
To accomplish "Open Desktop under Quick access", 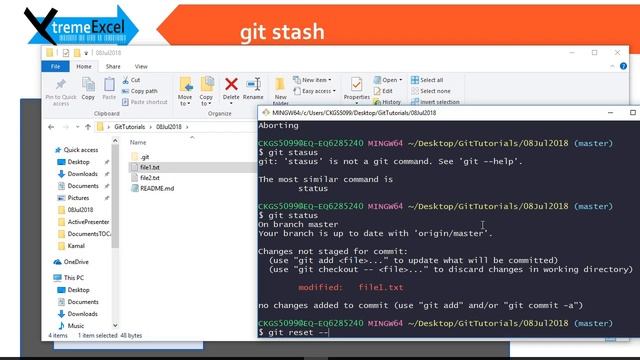I will pyautogui.click(x=78, y=162).
